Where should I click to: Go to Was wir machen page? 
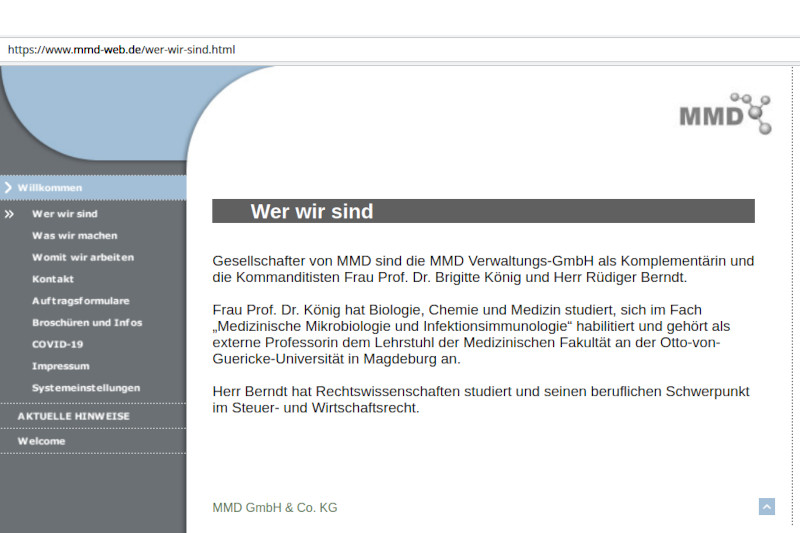click(x=74, y=236)
